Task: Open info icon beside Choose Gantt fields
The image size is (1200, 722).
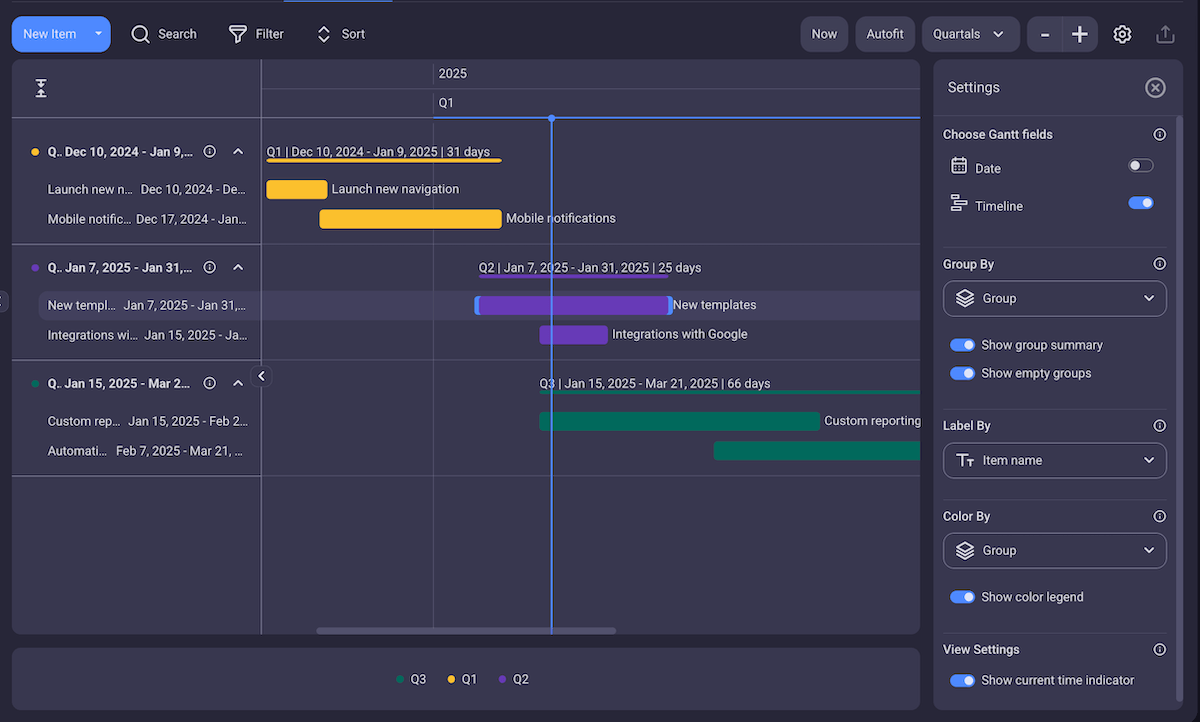Action: pos(1160,134)
